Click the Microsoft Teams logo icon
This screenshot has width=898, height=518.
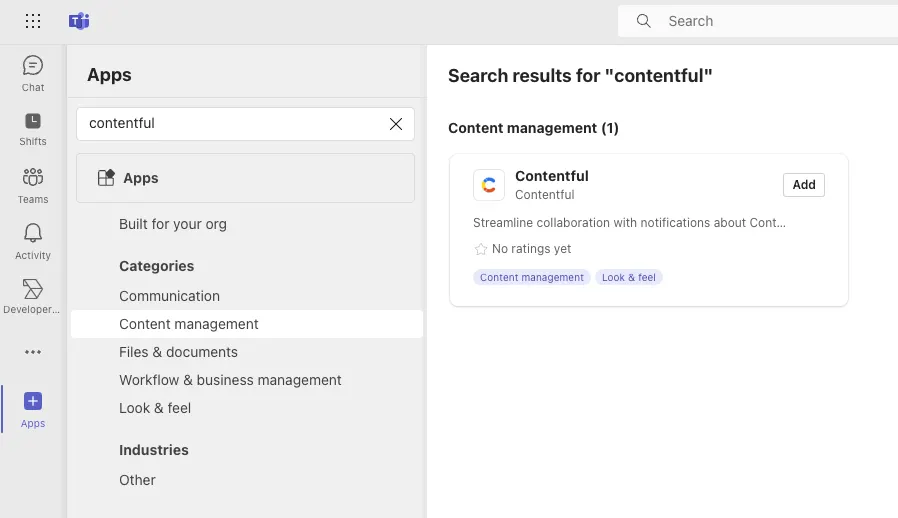tap(79, 21)
